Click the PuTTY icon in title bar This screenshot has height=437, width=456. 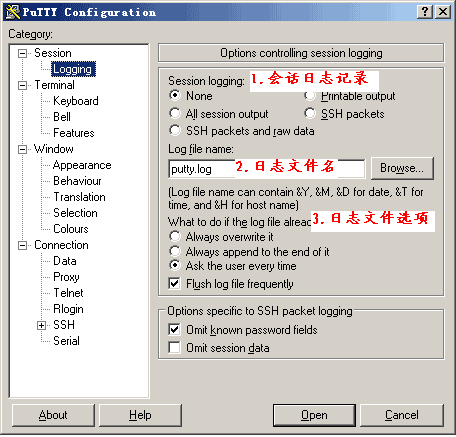click(13, 12)
